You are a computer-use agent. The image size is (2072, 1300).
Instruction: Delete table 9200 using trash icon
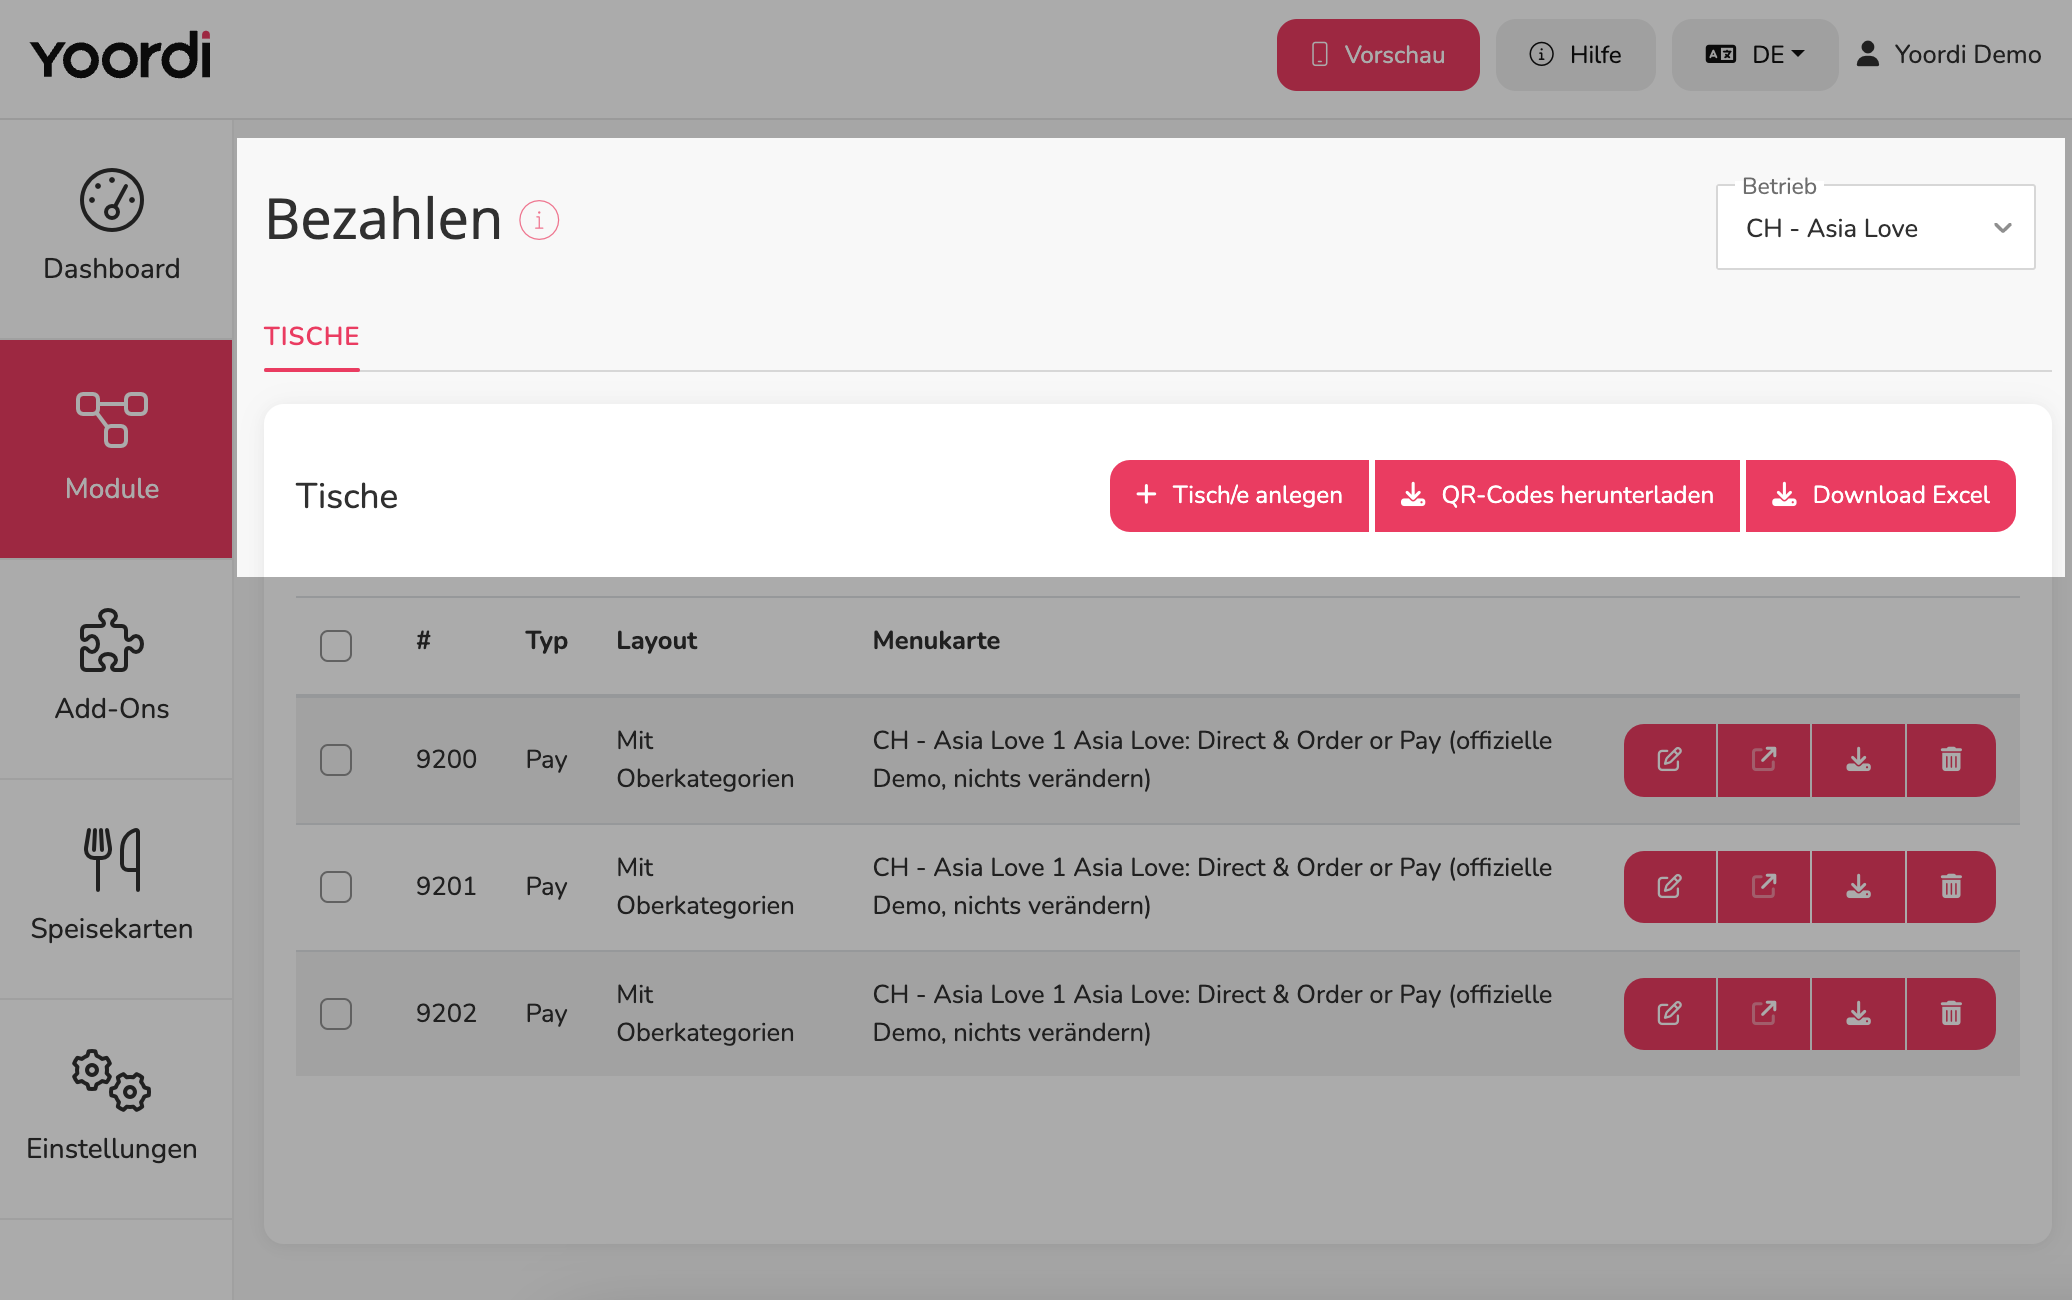tap(1951, 760)
